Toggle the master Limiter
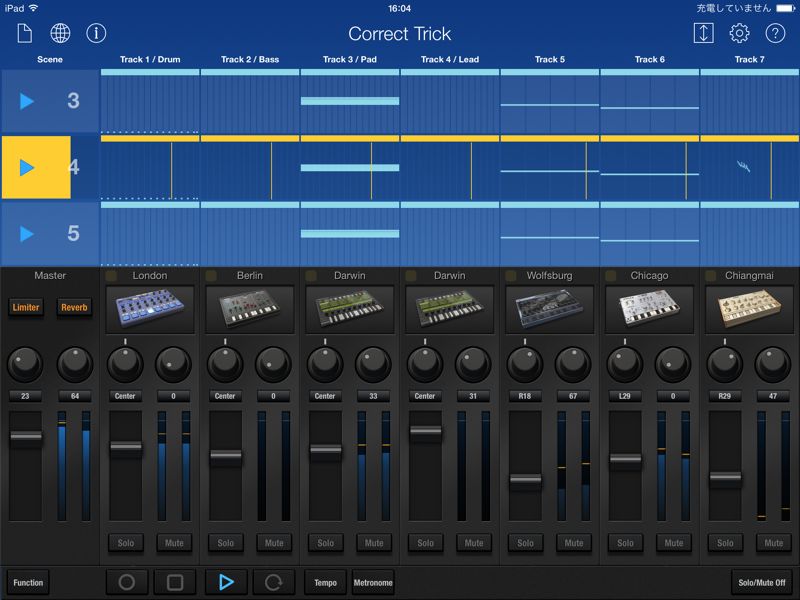The width and height of the screenshot is (800, 600). pos(26,307)
